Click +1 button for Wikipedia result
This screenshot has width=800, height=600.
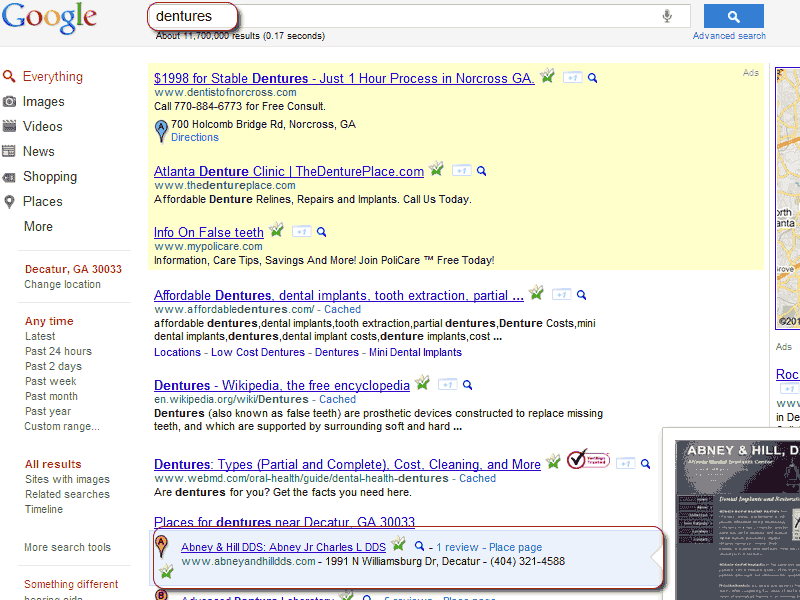[447, 385]
